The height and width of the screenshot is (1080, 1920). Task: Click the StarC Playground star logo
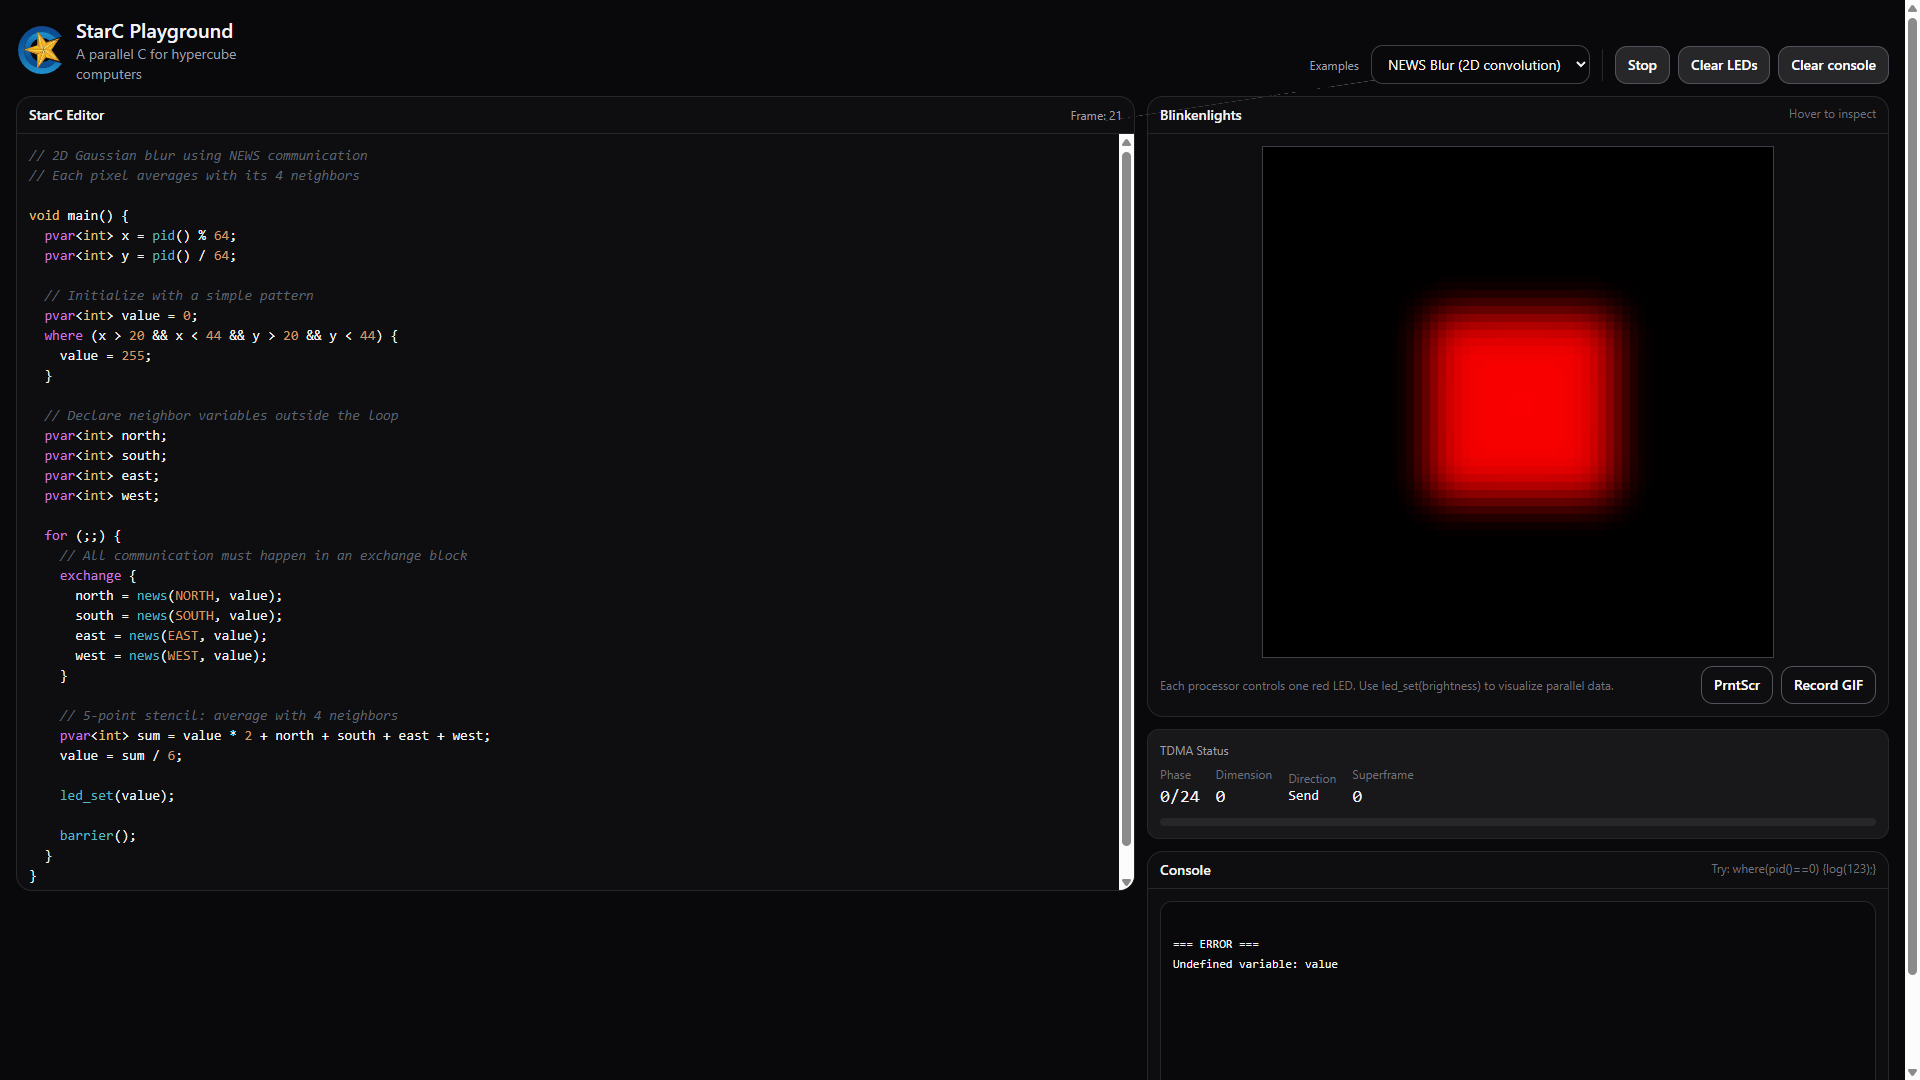point(40,50)
